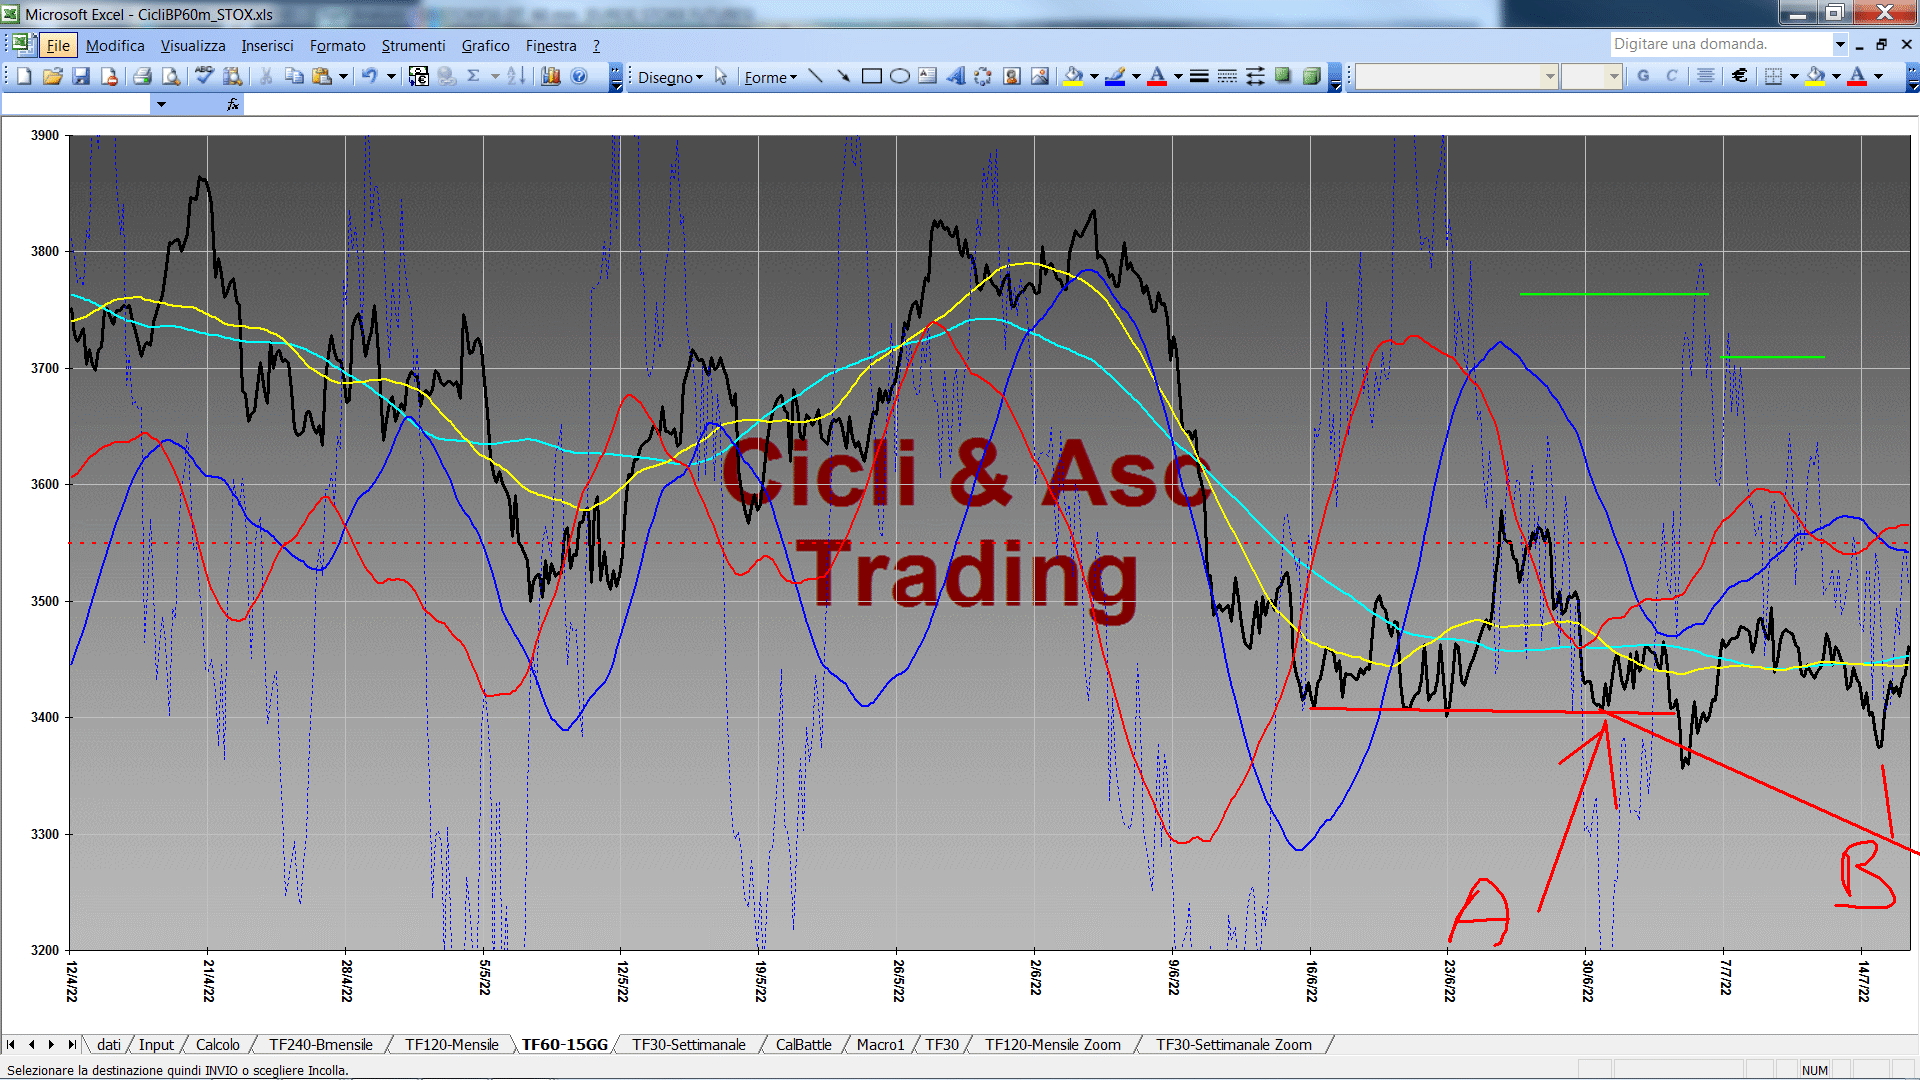The height and width of the screenshot is (1080, 1920).
Task: Click the Cut scissors icon
Action: 266,76
